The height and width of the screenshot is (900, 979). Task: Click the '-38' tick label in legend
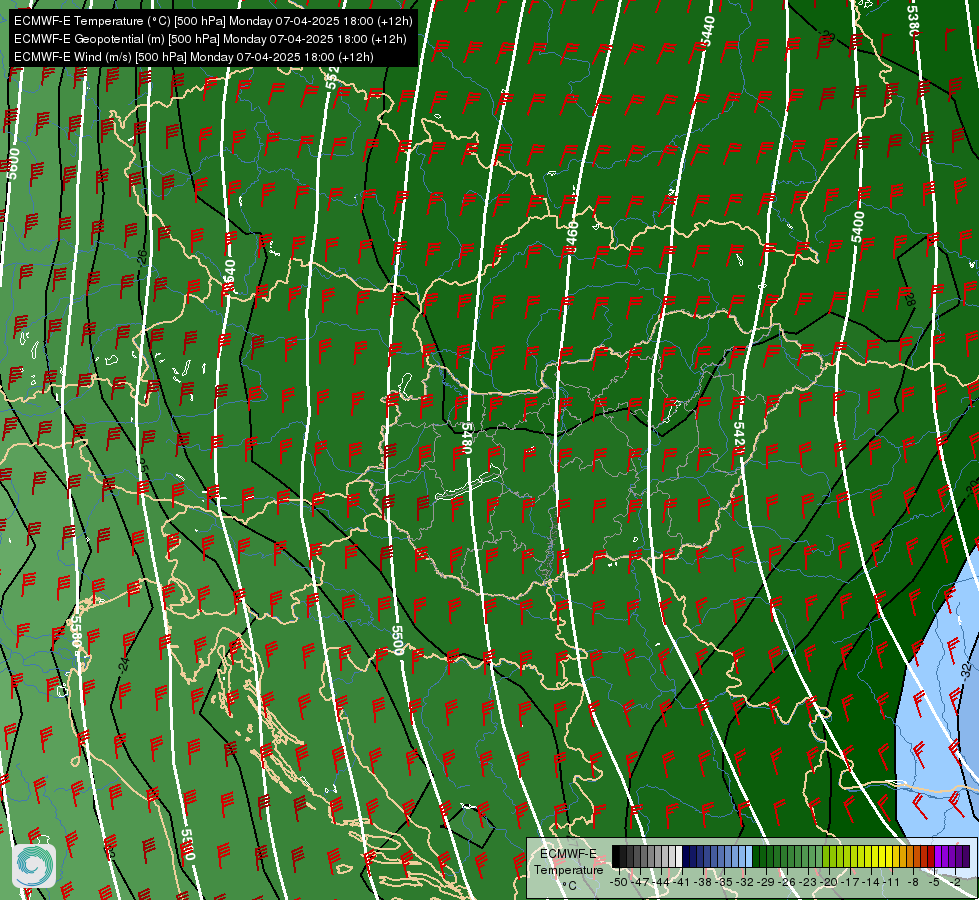coord(702,883)
